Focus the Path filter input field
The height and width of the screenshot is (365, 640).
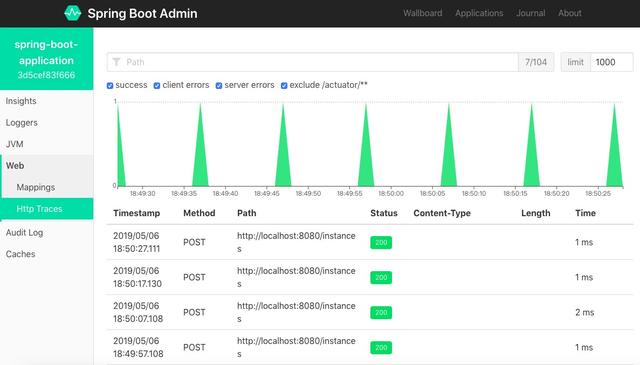(x=313, y=62)
